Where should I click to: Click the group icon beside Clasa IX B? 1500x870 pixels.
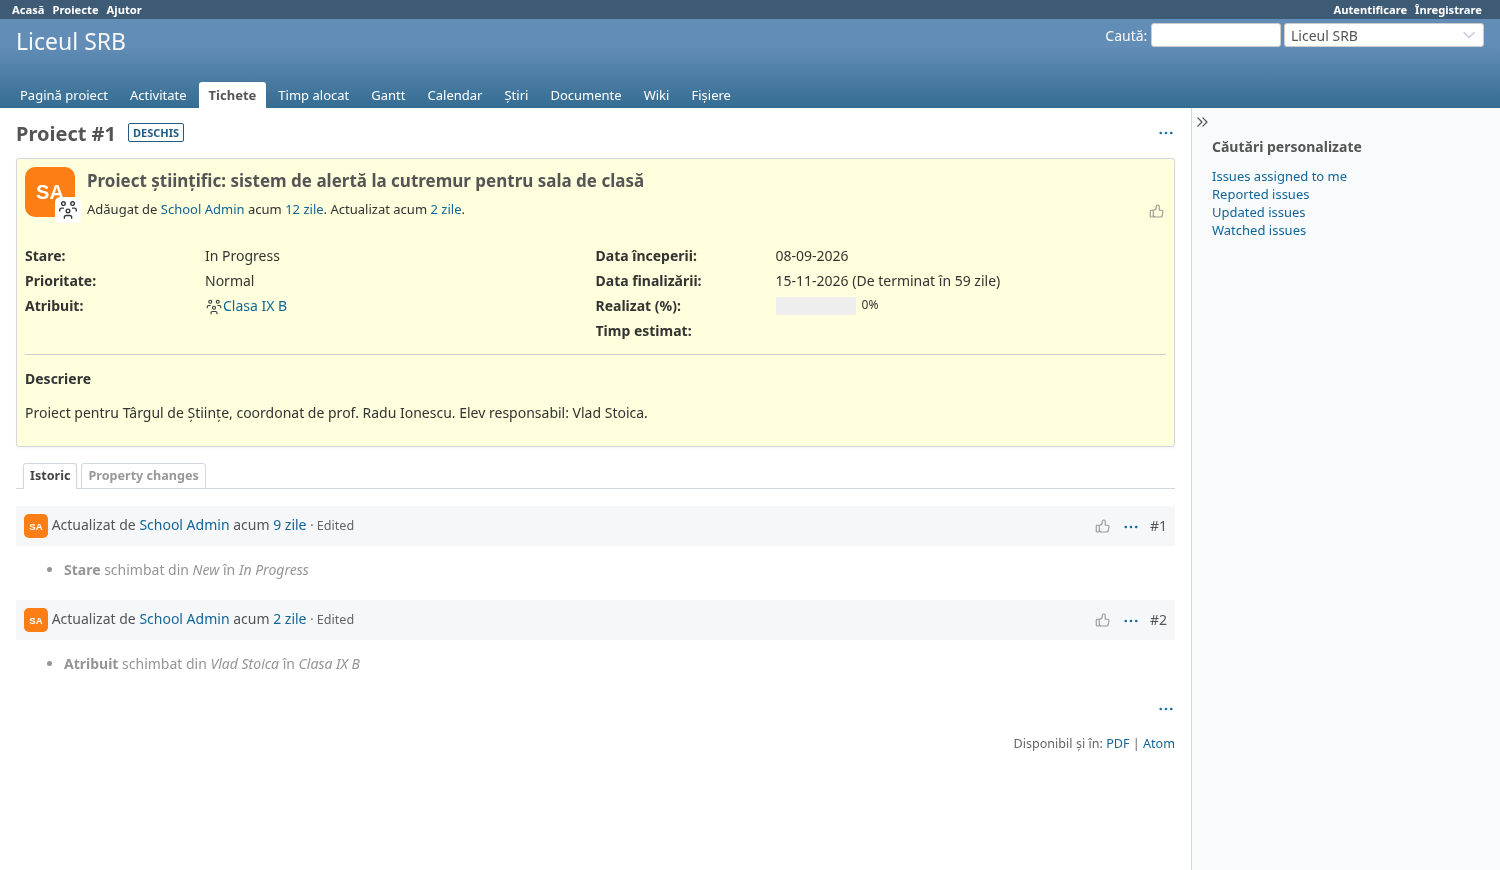(x=213, y=307)
